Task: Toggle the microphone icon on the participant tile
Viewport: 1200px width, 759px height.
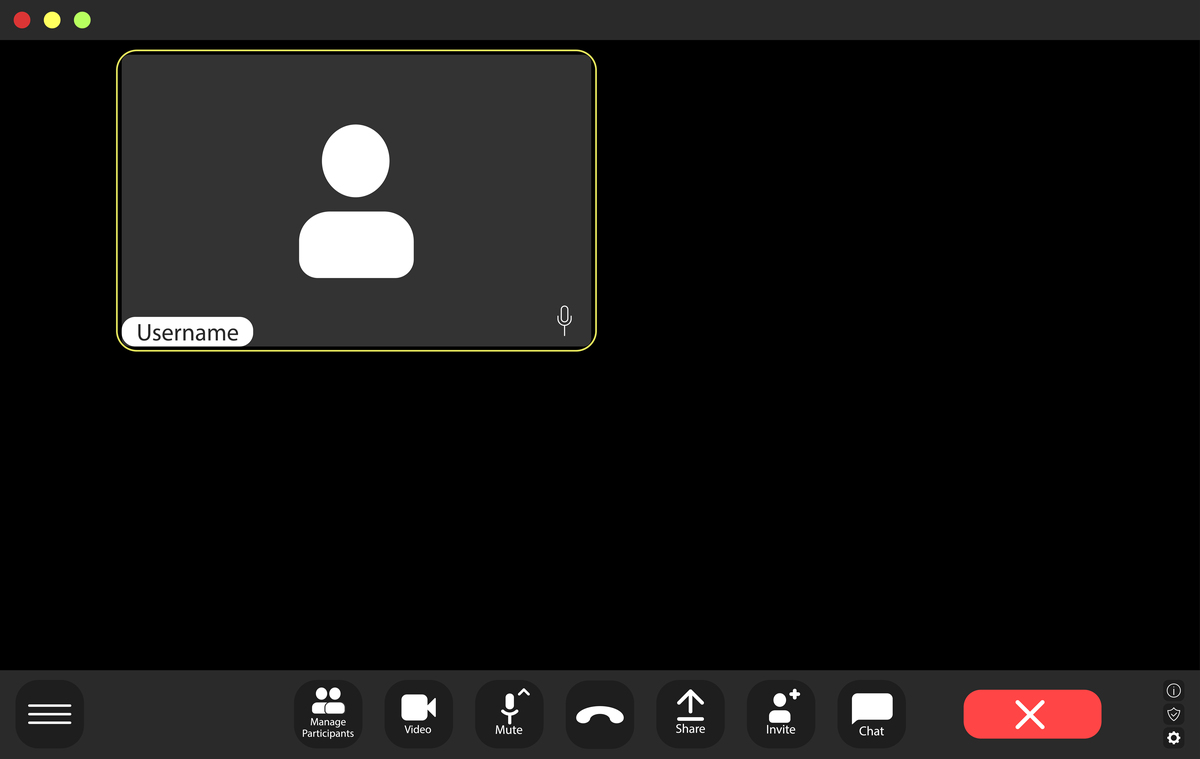Action: pyautogui.click(x=564, y=320)
